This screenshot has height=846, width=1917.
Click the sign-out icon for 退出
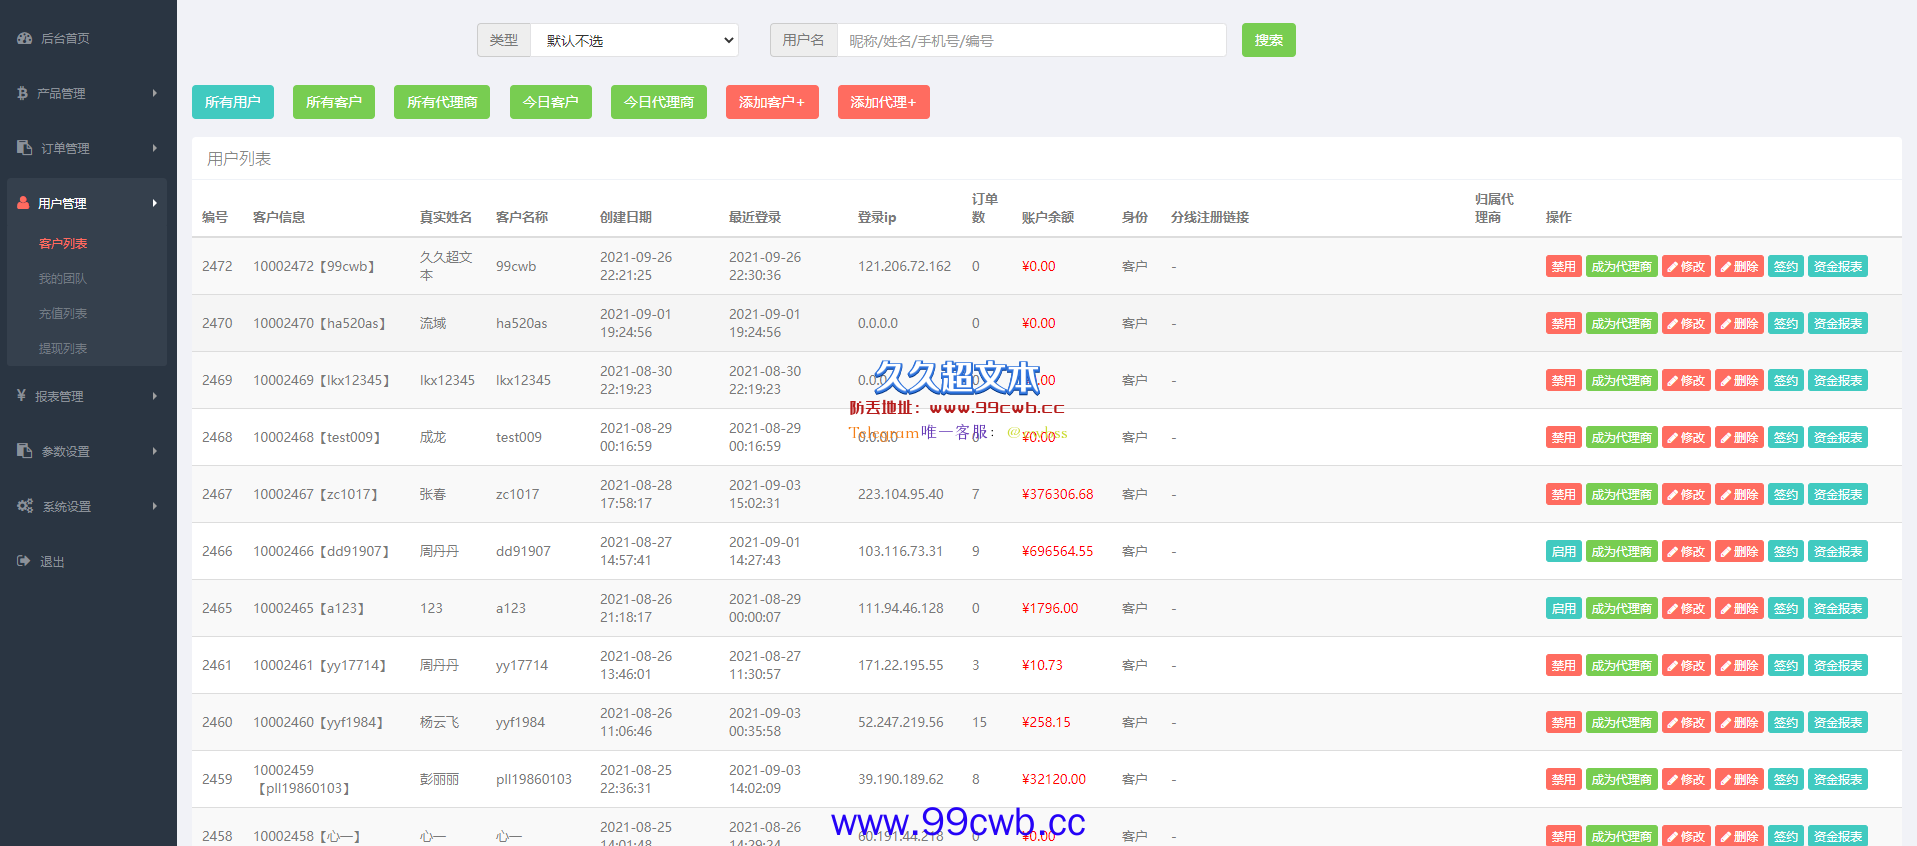pyautogui.click(x=24, y=561)
